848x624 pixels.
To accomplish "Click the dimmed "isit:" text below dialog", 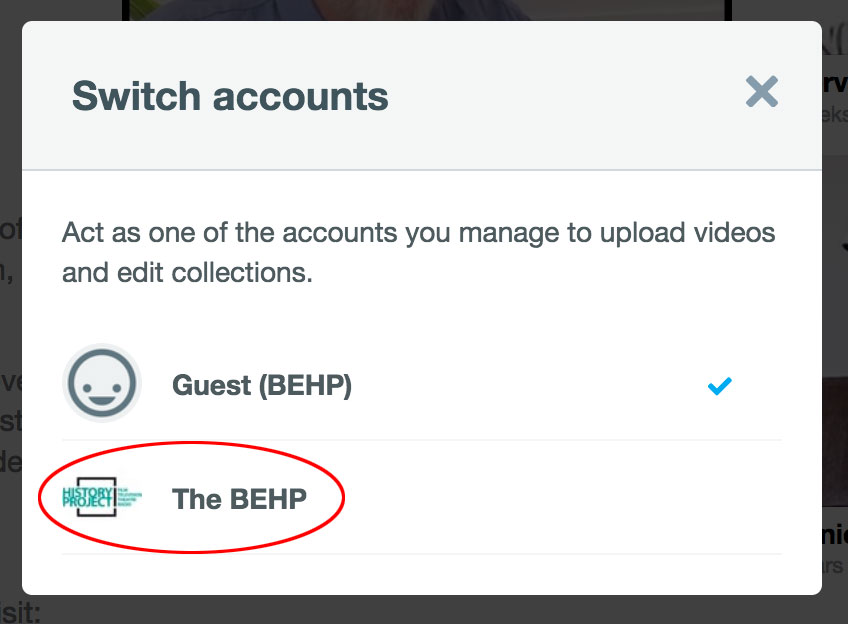I will pyautogui.click(x=20, y=612).
